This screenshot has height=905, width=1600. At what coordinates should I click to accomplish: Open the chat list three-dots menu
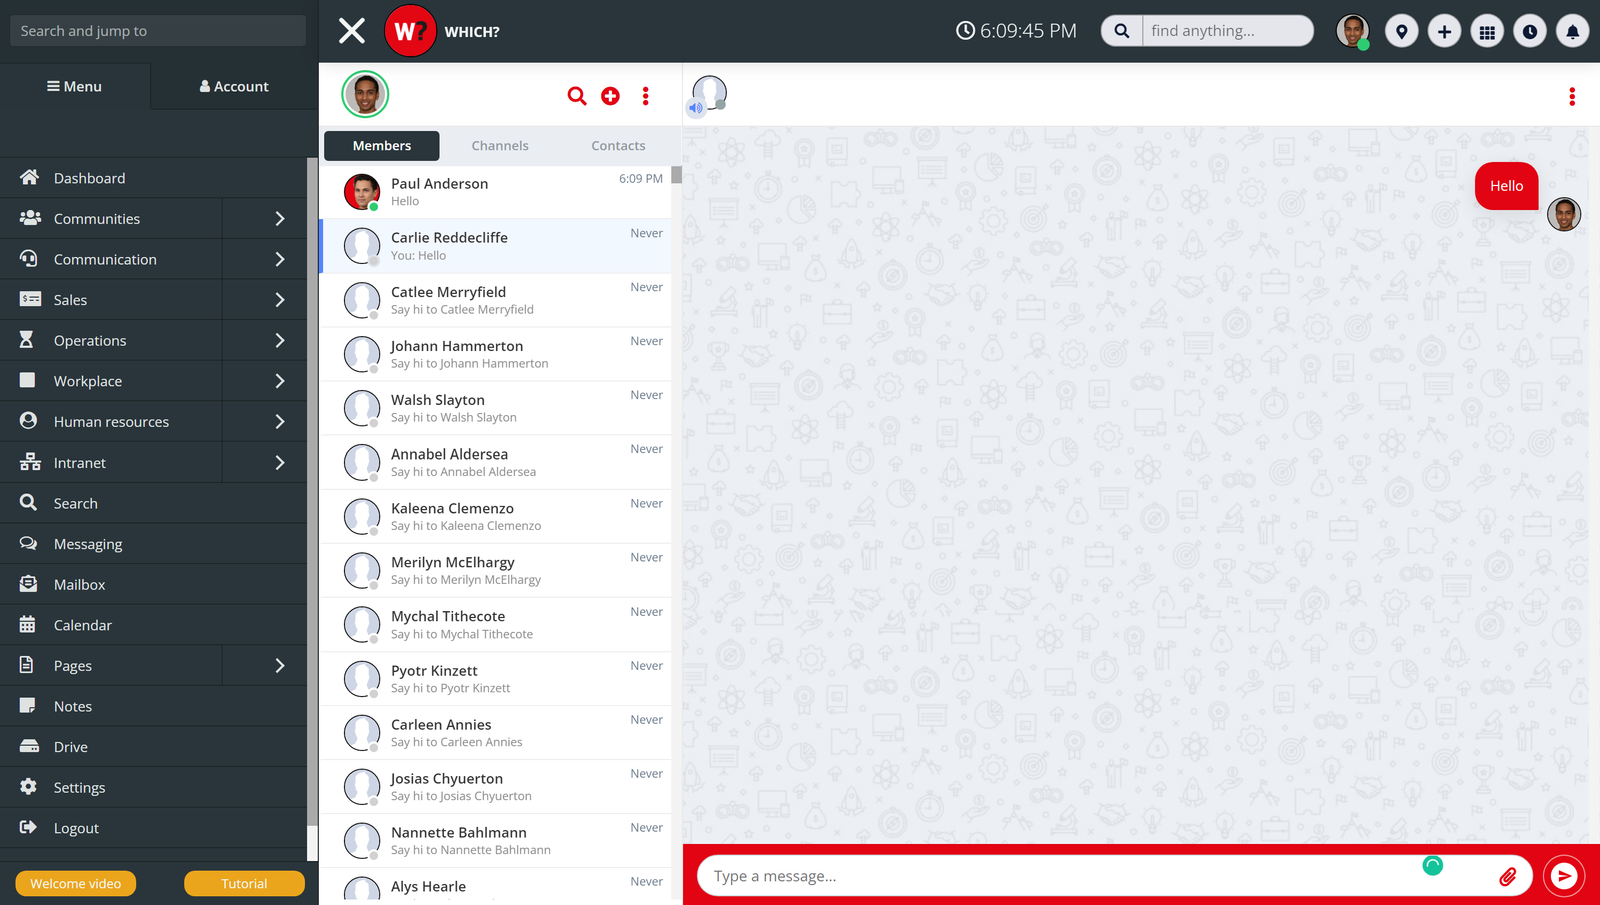pyautogui.click(x=646, y=96)
